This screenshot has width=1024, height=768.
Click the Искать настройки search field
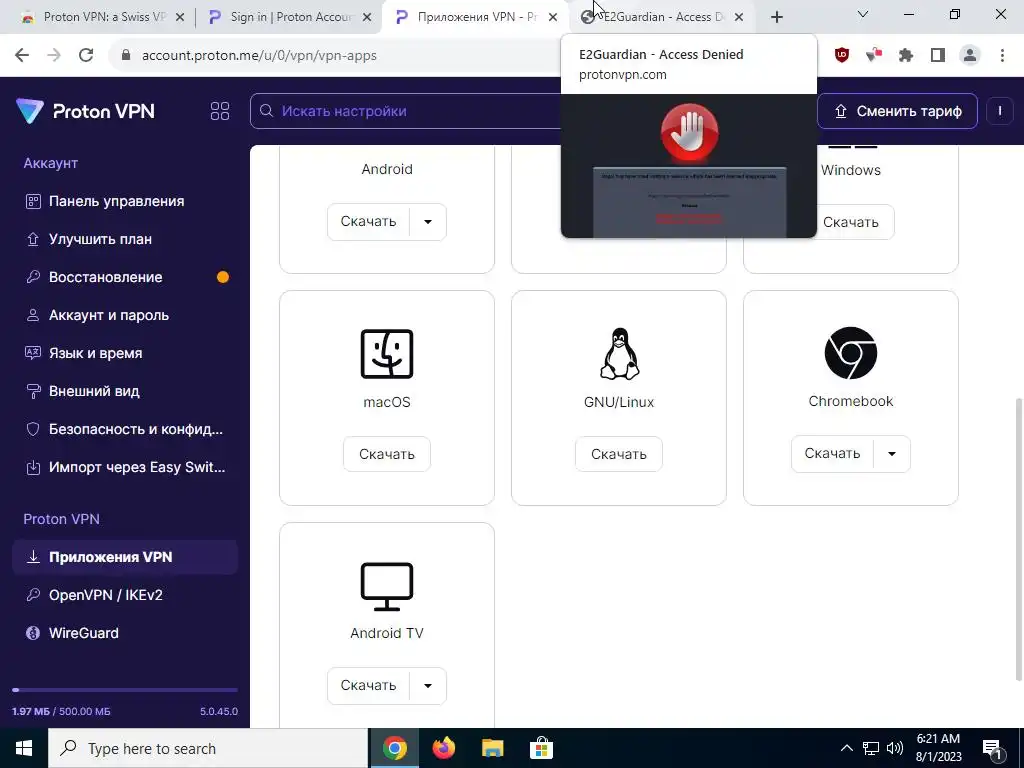406,111
